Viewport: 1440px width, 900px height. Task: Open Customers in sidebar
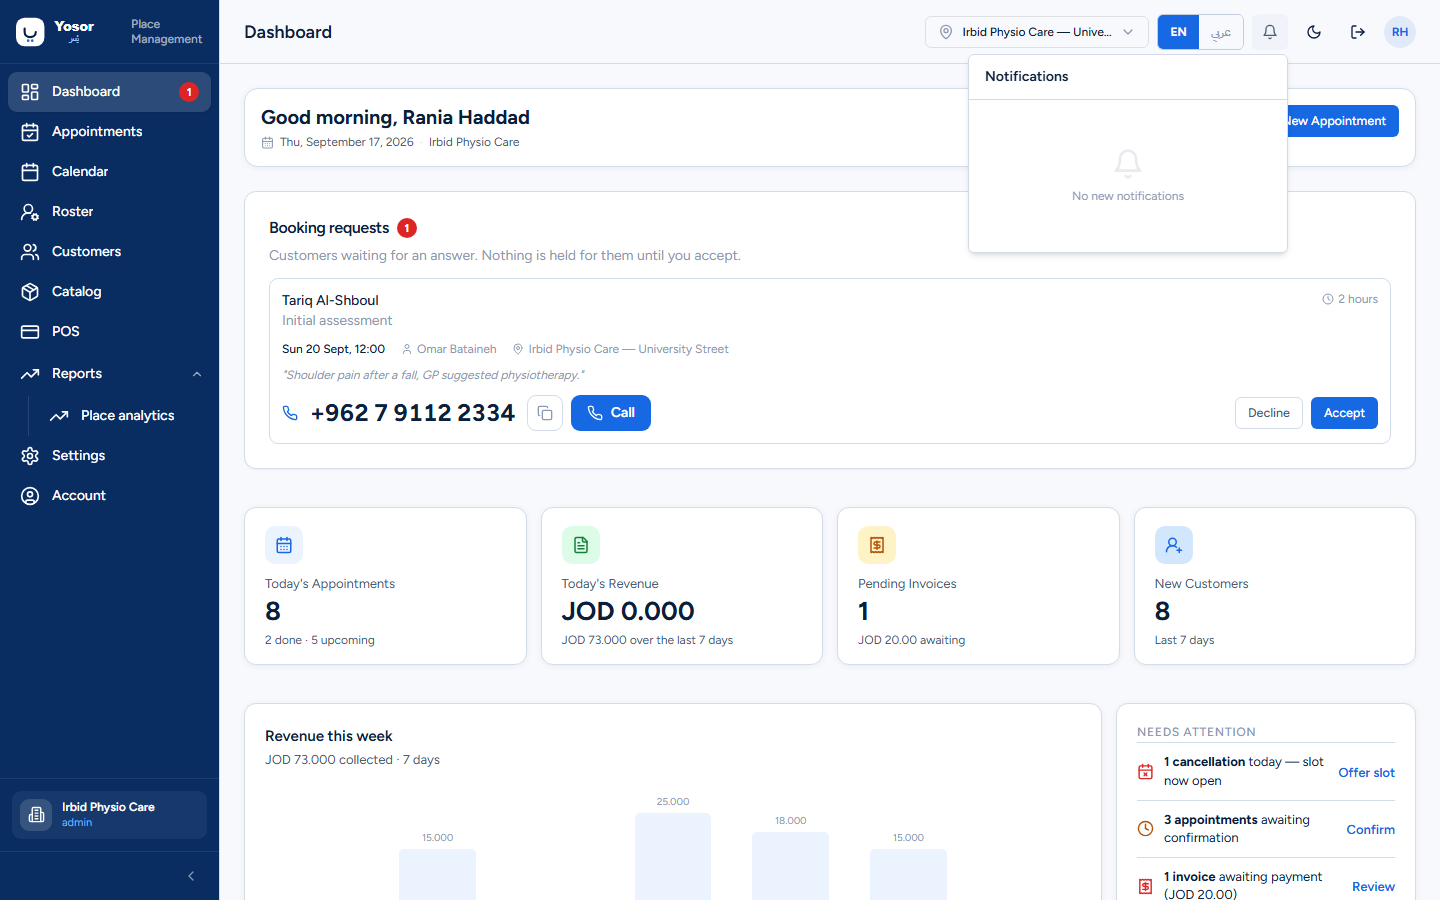[110, 252]
